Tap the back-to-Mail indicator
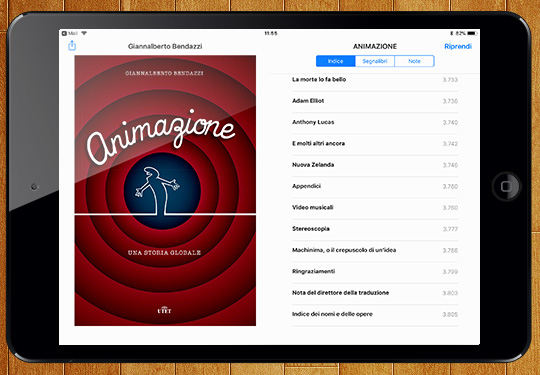Viewport: 540px width, 375px height. click(70, 33)
